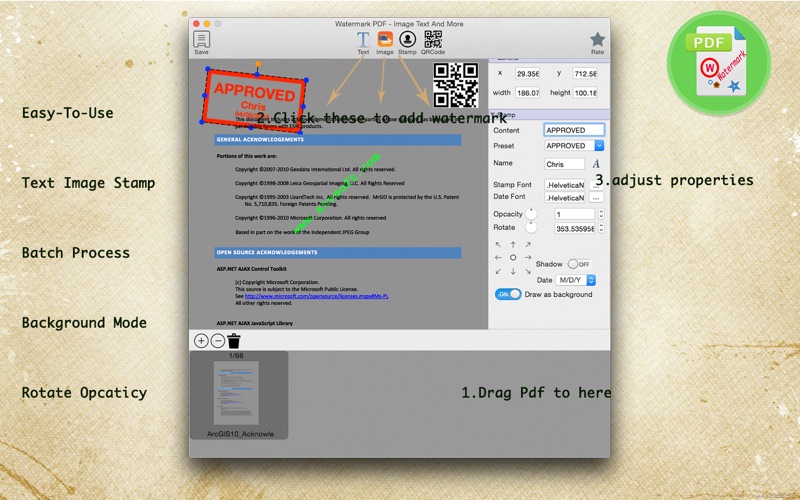Click the Rate star icon
Screen dimensions: 800x500
597,39
